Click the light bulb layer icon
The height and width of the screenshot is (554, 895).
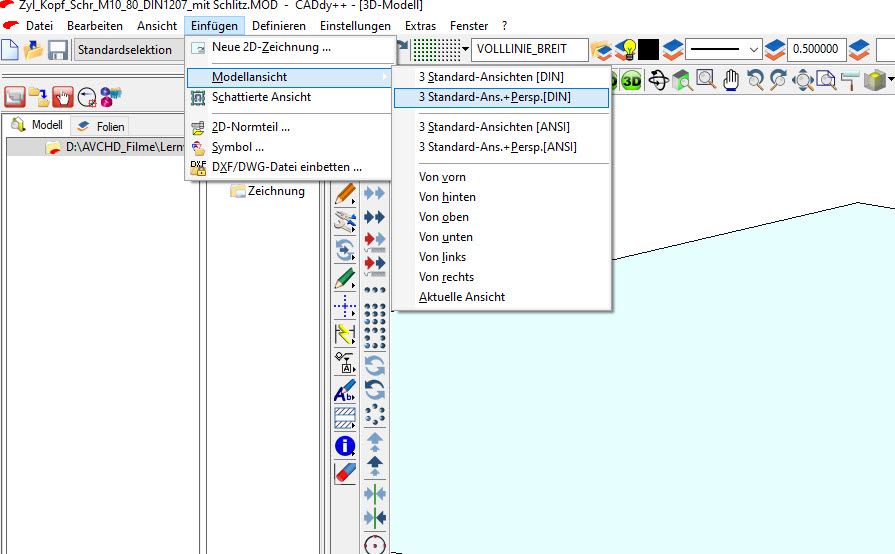(626, 50)
